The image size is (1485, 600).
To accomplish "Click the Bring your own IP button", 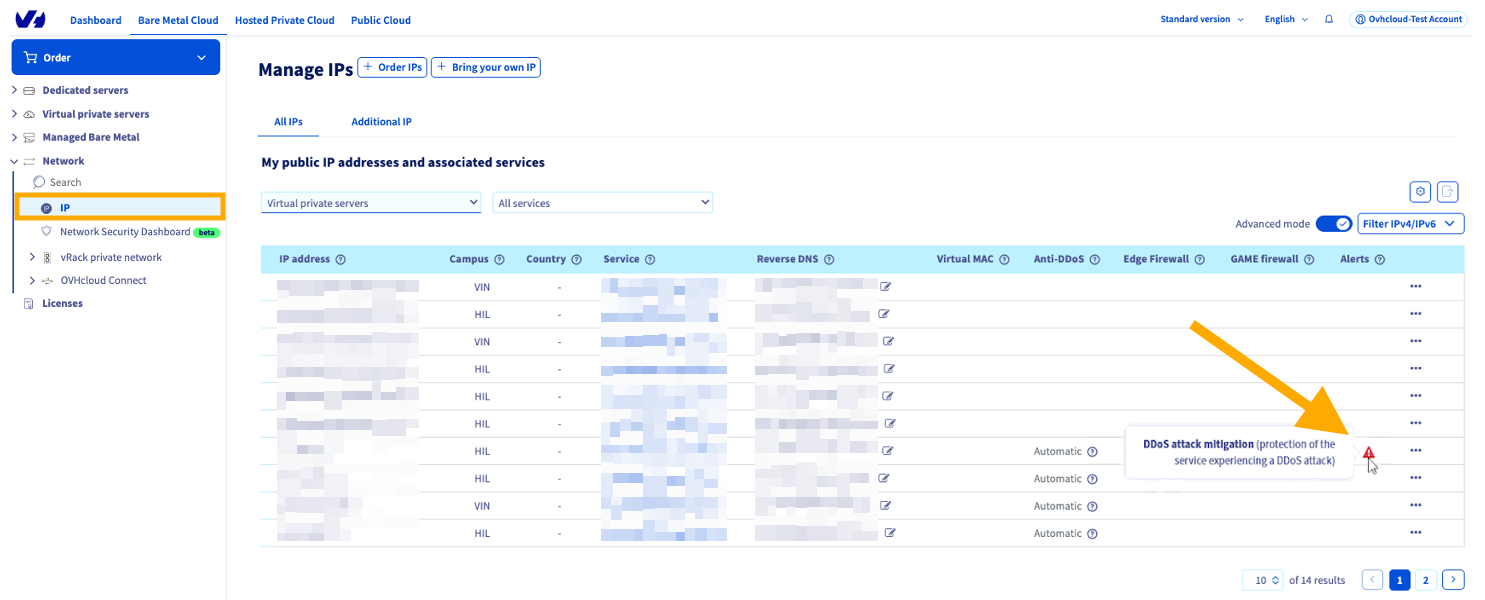I will (x=485, y=67).
